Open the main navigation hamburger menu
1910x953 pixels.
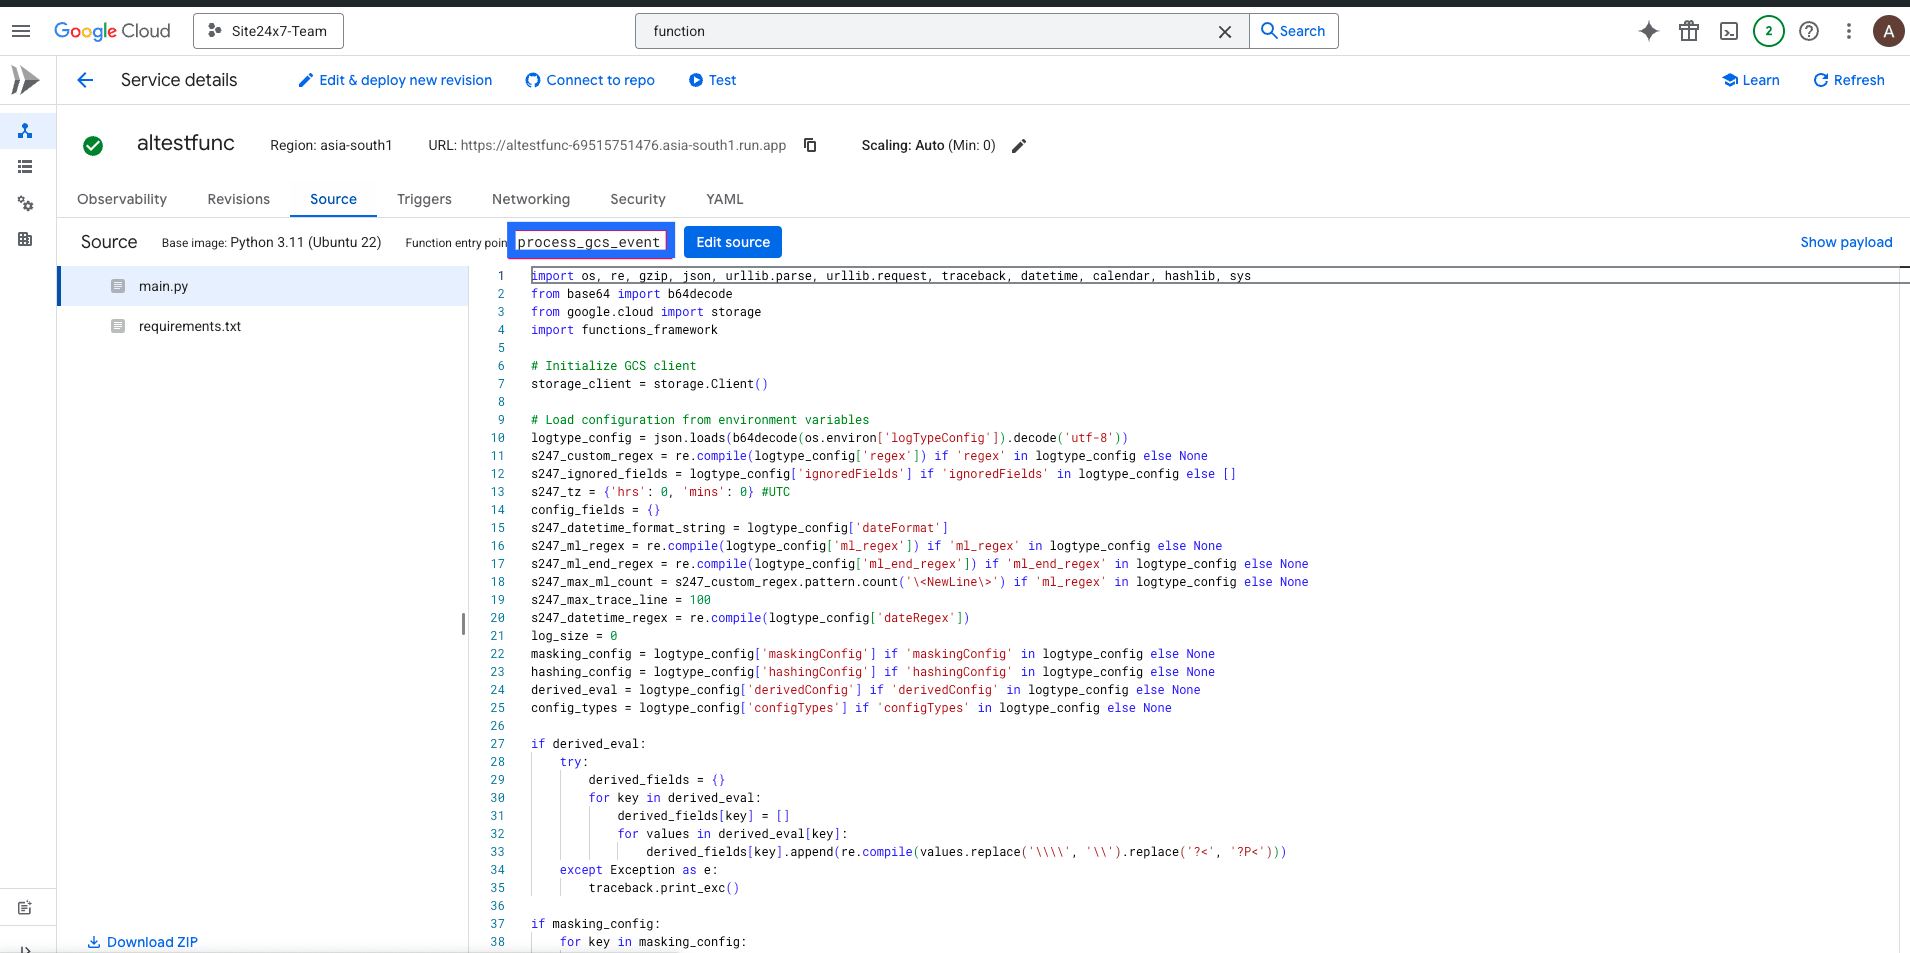(x=21, y=31)
